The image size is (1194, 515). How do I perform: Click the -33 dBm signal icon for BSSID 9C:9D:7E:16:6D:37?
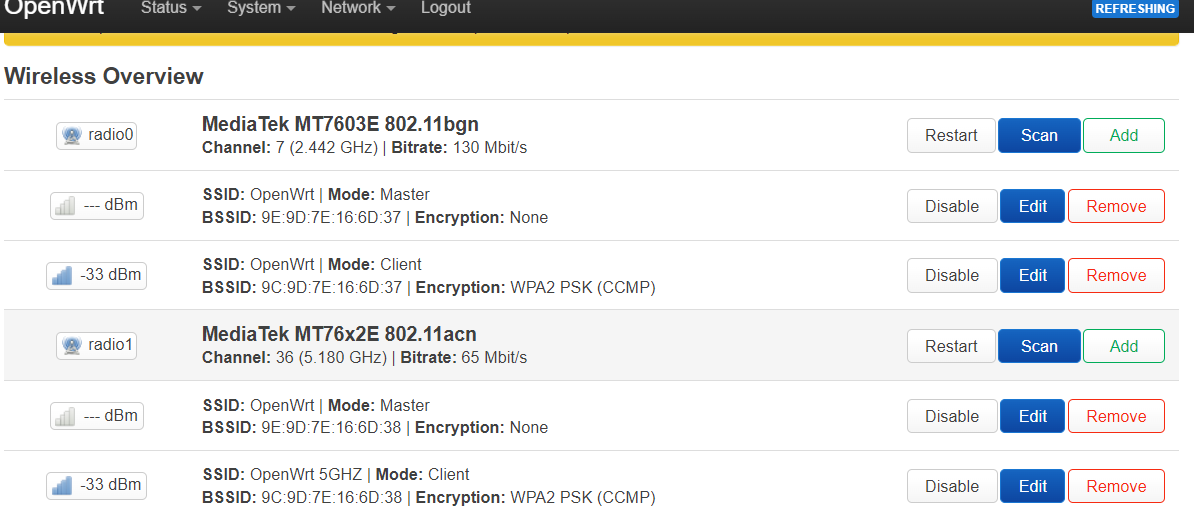pos(97,275)
